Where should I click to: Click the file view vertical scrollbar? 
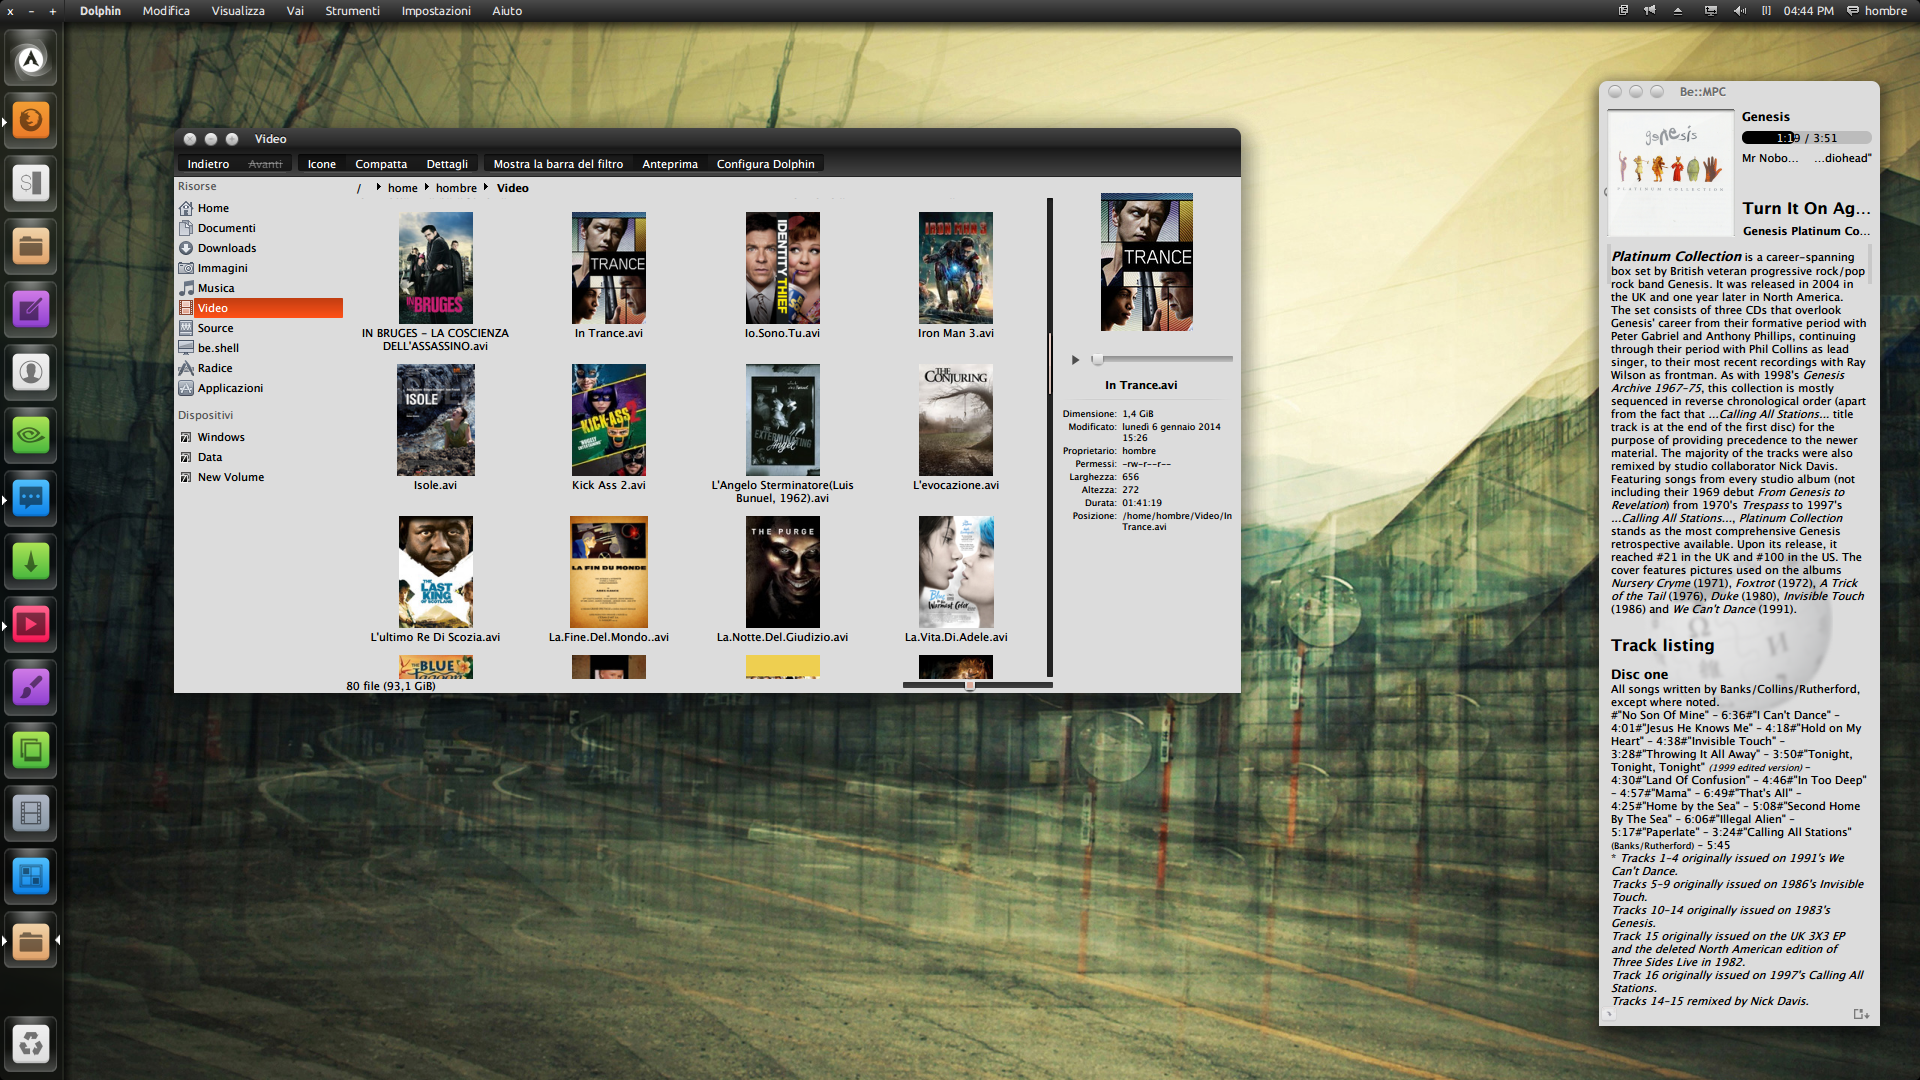(x=1049, y=437)
